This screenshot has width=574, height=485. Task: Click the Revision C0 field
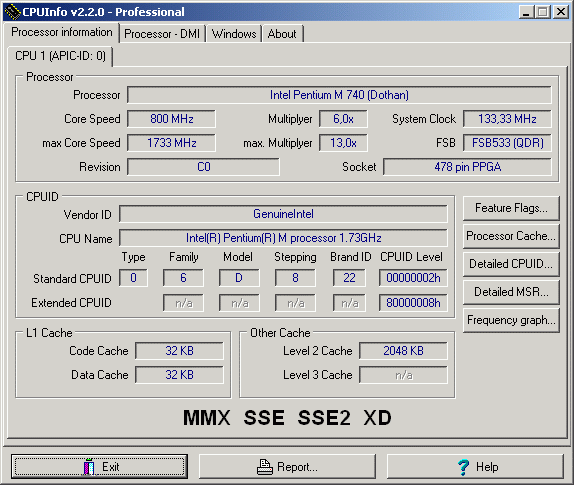pyautogui.click(x=204, y=167)
